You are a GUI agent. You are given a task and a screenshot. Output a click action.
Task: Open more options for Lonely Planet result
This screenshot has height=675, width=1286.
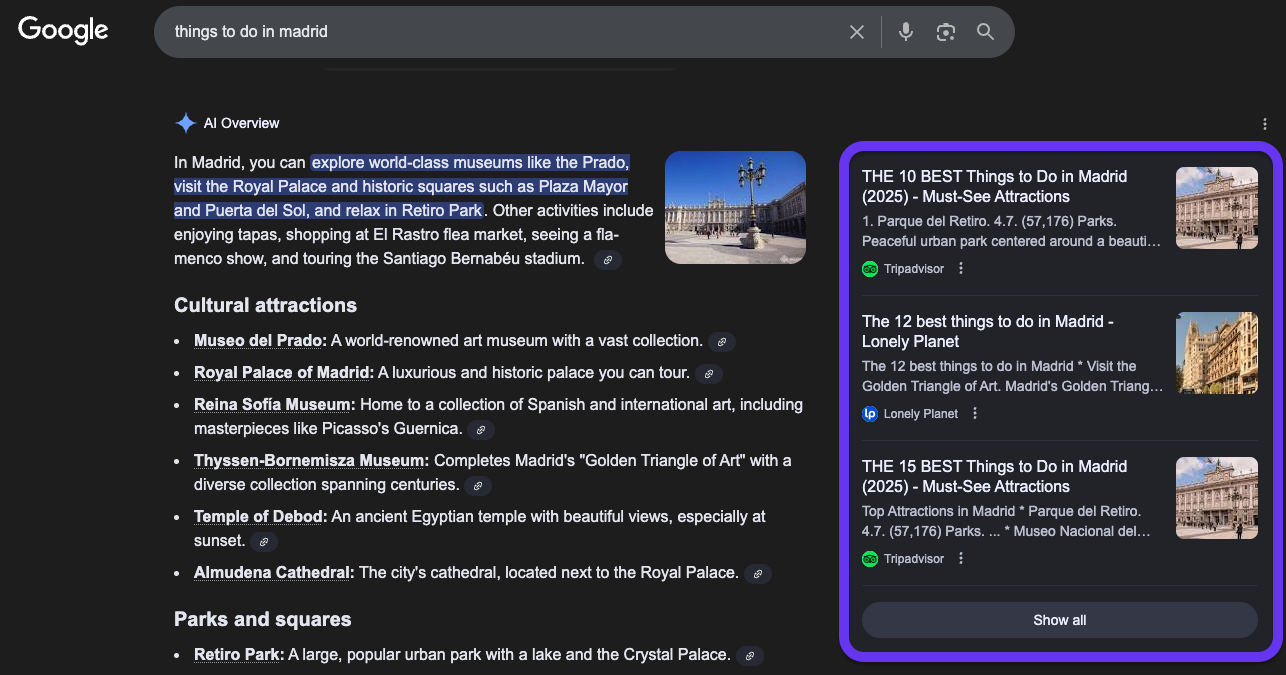[x=975, y=414]
